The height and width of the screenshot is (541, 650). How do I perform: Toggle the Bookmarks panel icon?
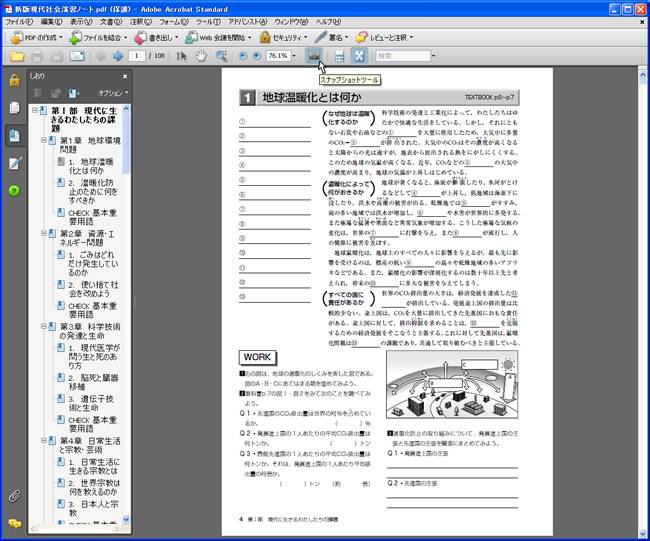[15, 136]
